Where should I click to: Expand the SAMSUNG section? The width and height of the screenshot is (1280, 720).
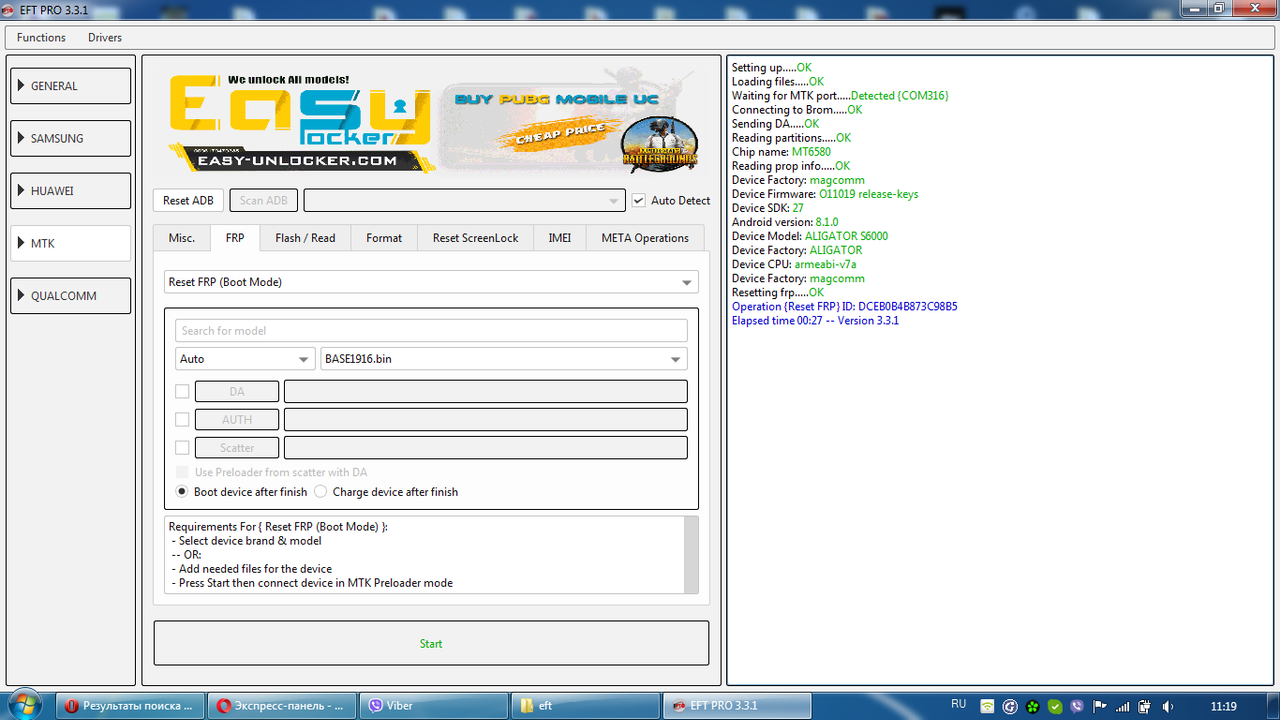pyautogui.click(x=71, y=138)
